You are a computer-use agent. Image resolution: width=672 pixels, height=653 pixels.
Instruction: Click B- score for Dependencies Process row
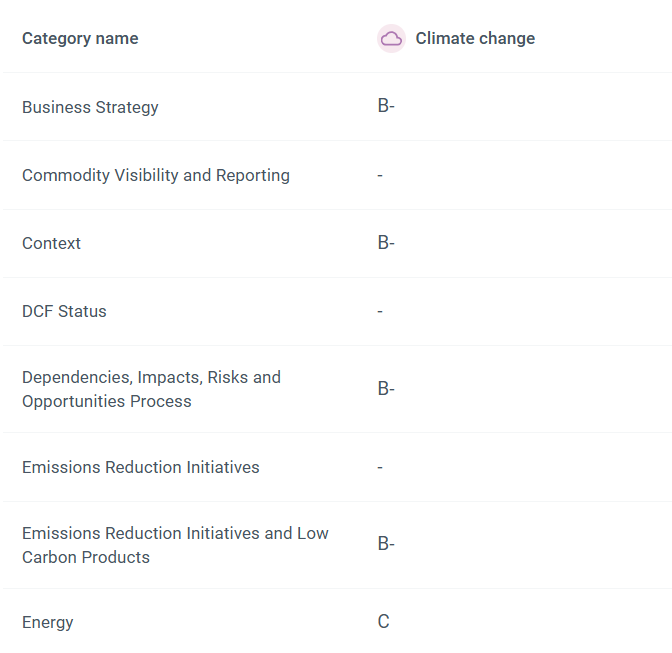[386, 388]
